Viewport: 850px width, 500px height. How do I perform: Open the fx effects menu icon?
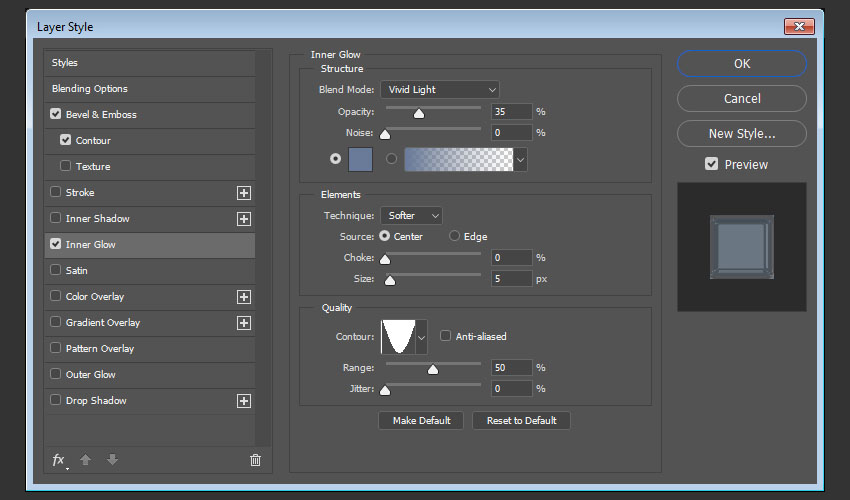pyautogui.click(x=59, y=460)
